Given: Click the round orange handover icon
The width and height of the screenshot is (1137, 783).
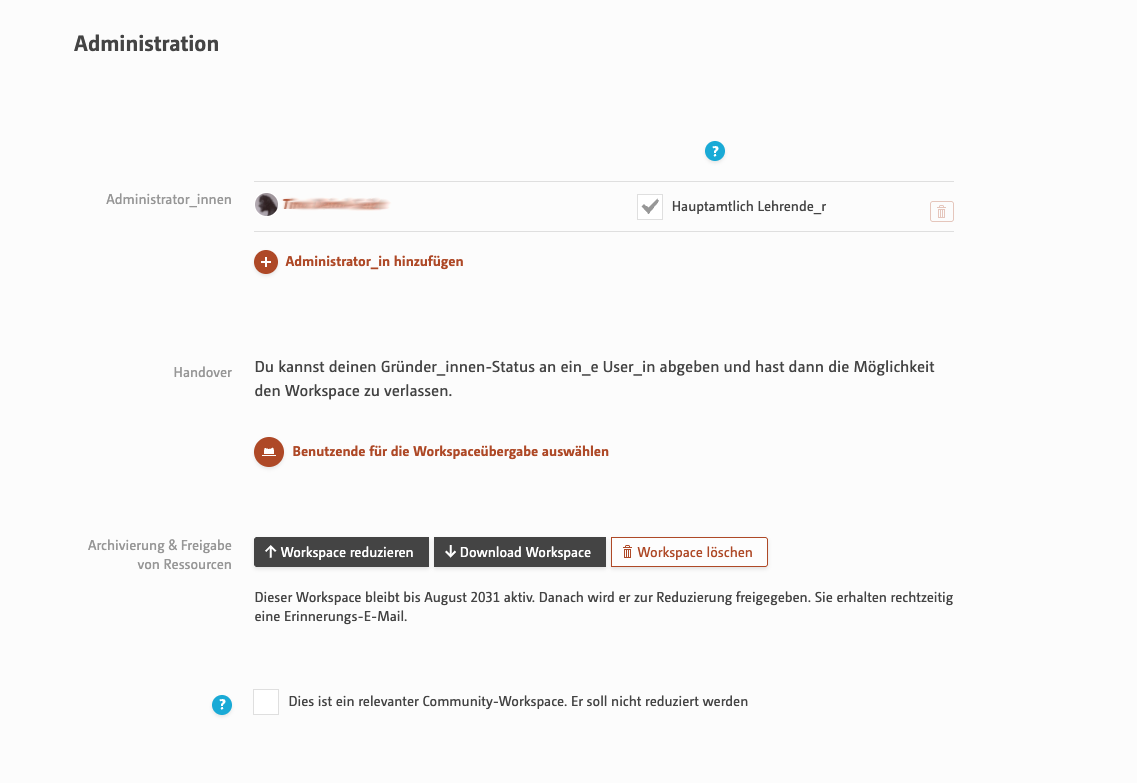Looking at the screenshot, I should click(x=269, y=452).
